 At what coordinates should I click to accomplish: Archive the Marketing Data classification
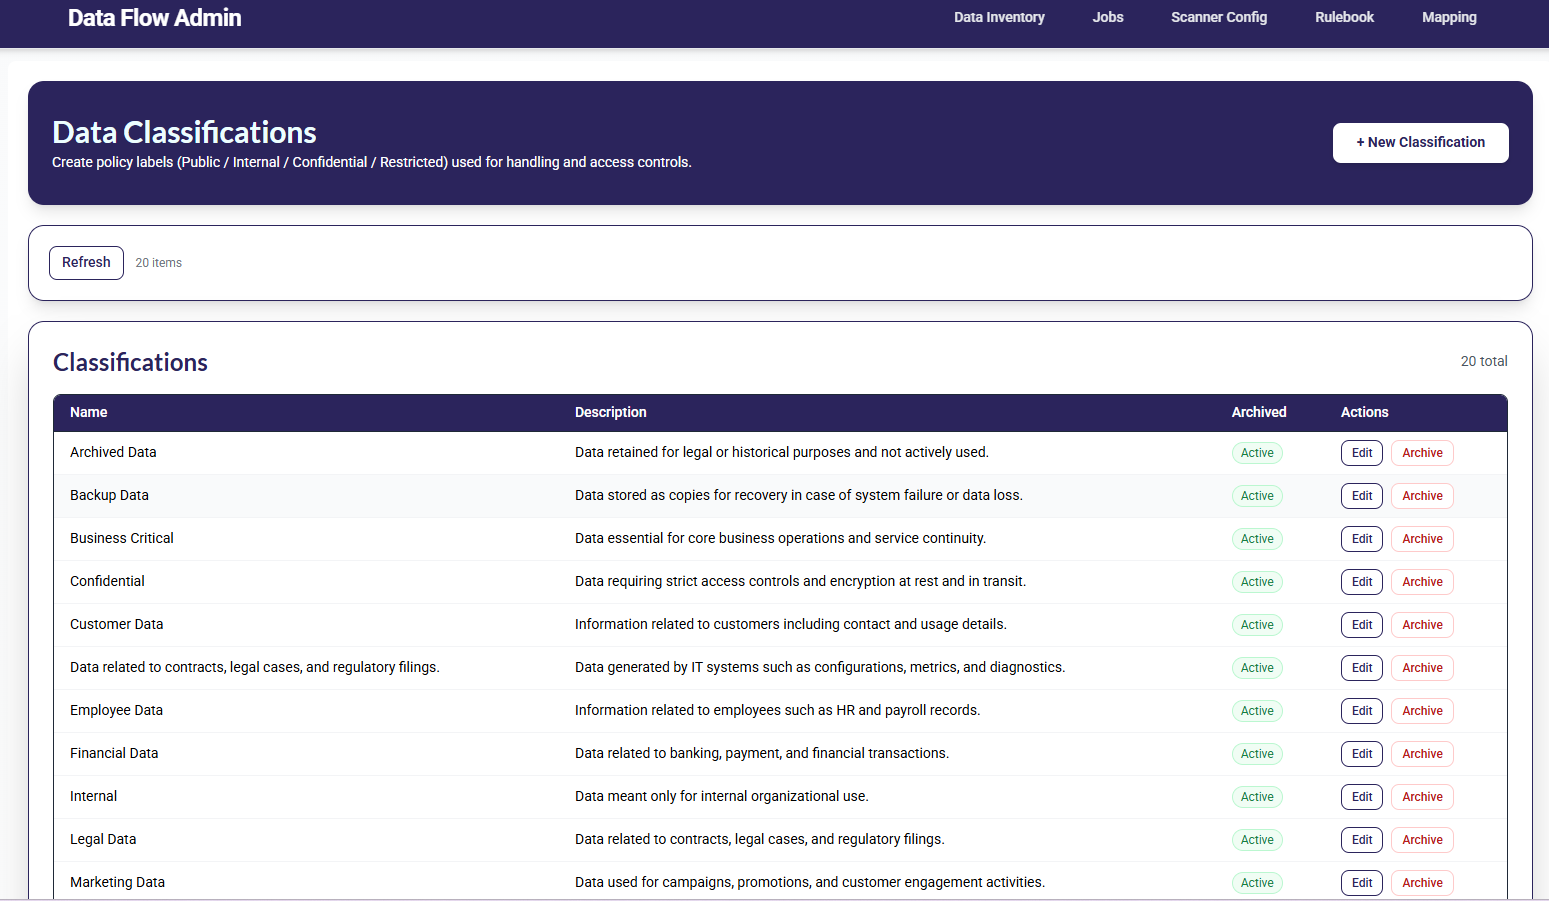pyautogui.click(x=1421, y=883)
